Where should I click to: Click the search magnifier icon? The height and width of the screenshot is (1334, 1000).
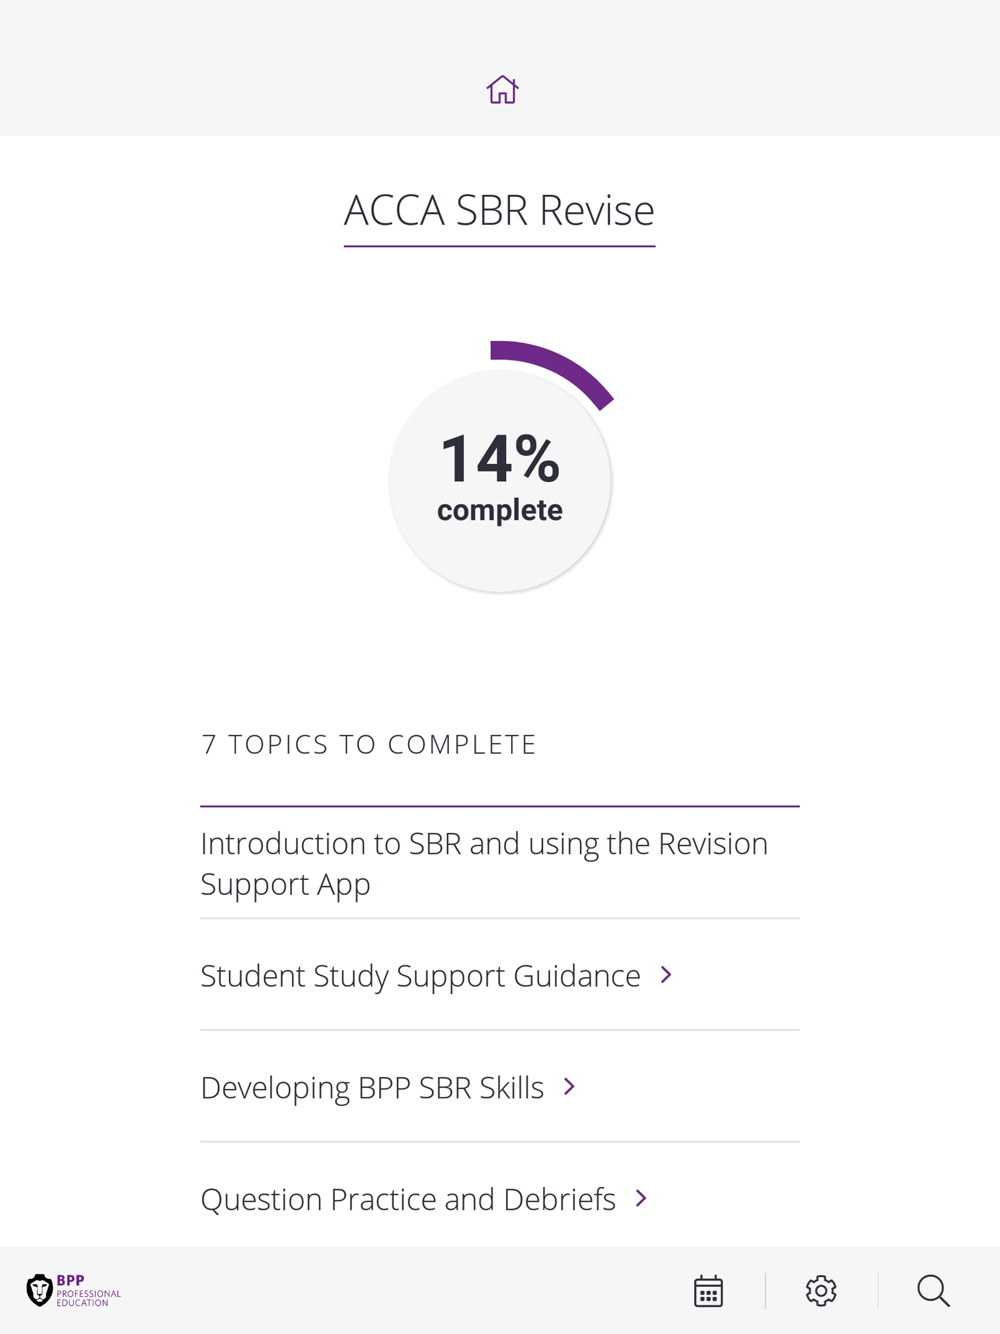[x=933, y=1291]
